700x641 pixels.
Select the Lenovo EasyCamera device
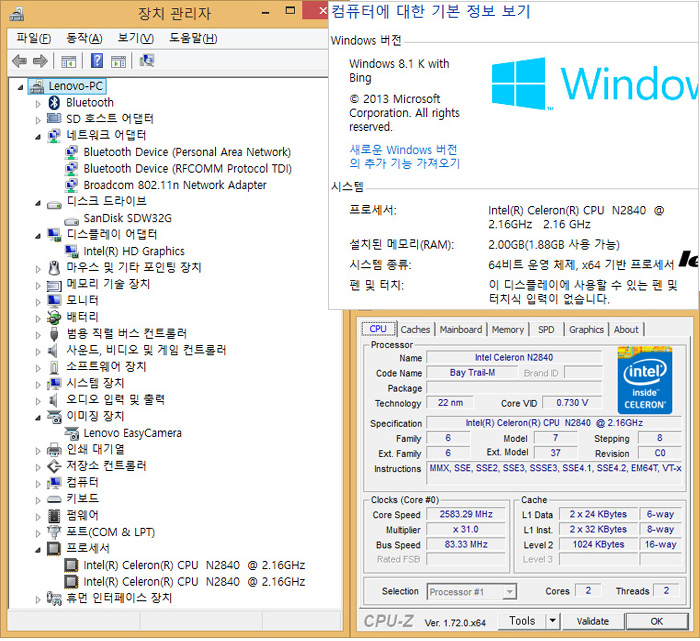coord(132,433)
